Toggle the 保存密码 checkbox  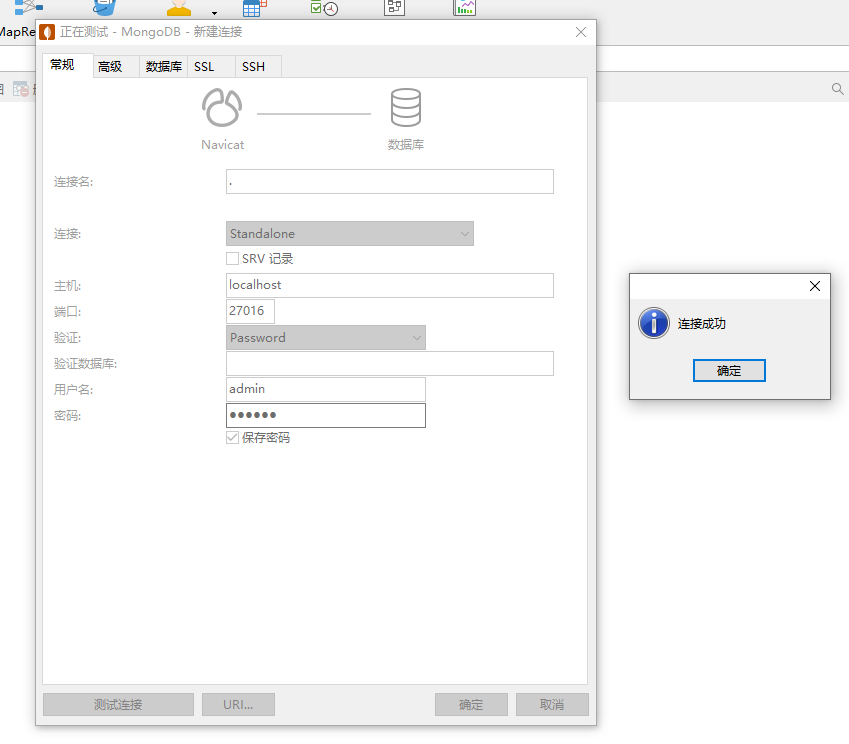(x=232, y=438)
